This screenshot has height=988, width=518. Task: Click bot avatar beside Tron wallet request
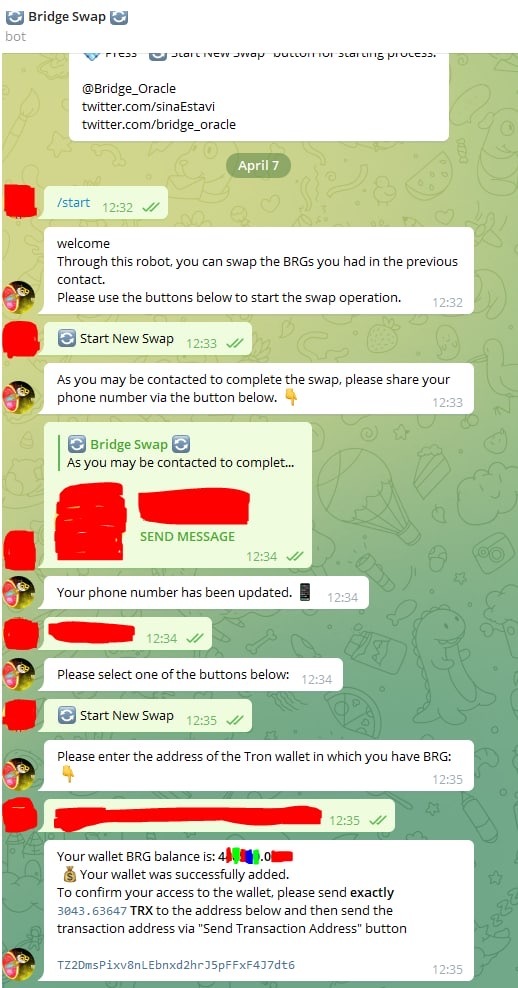(18, 774)
